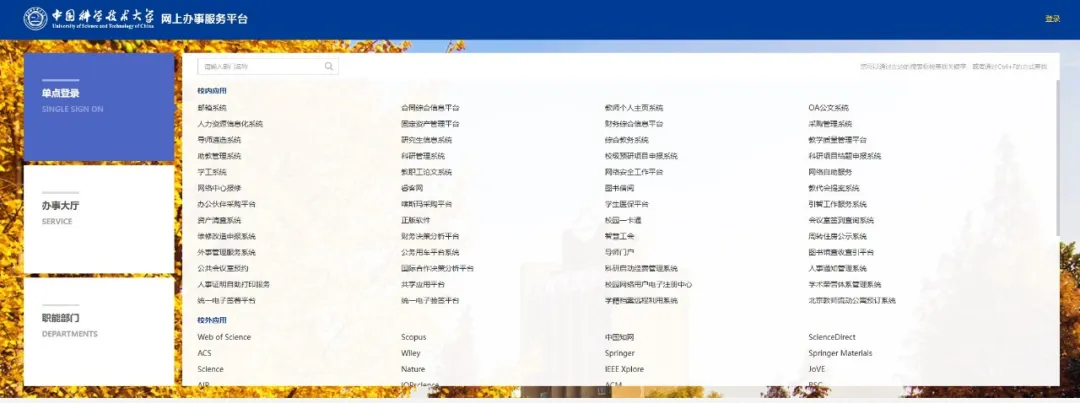This screenshot has width=1080, height=403.
Task: Open 校园一卡通 link
Action: pyautogui.click(x=623, y=220)
